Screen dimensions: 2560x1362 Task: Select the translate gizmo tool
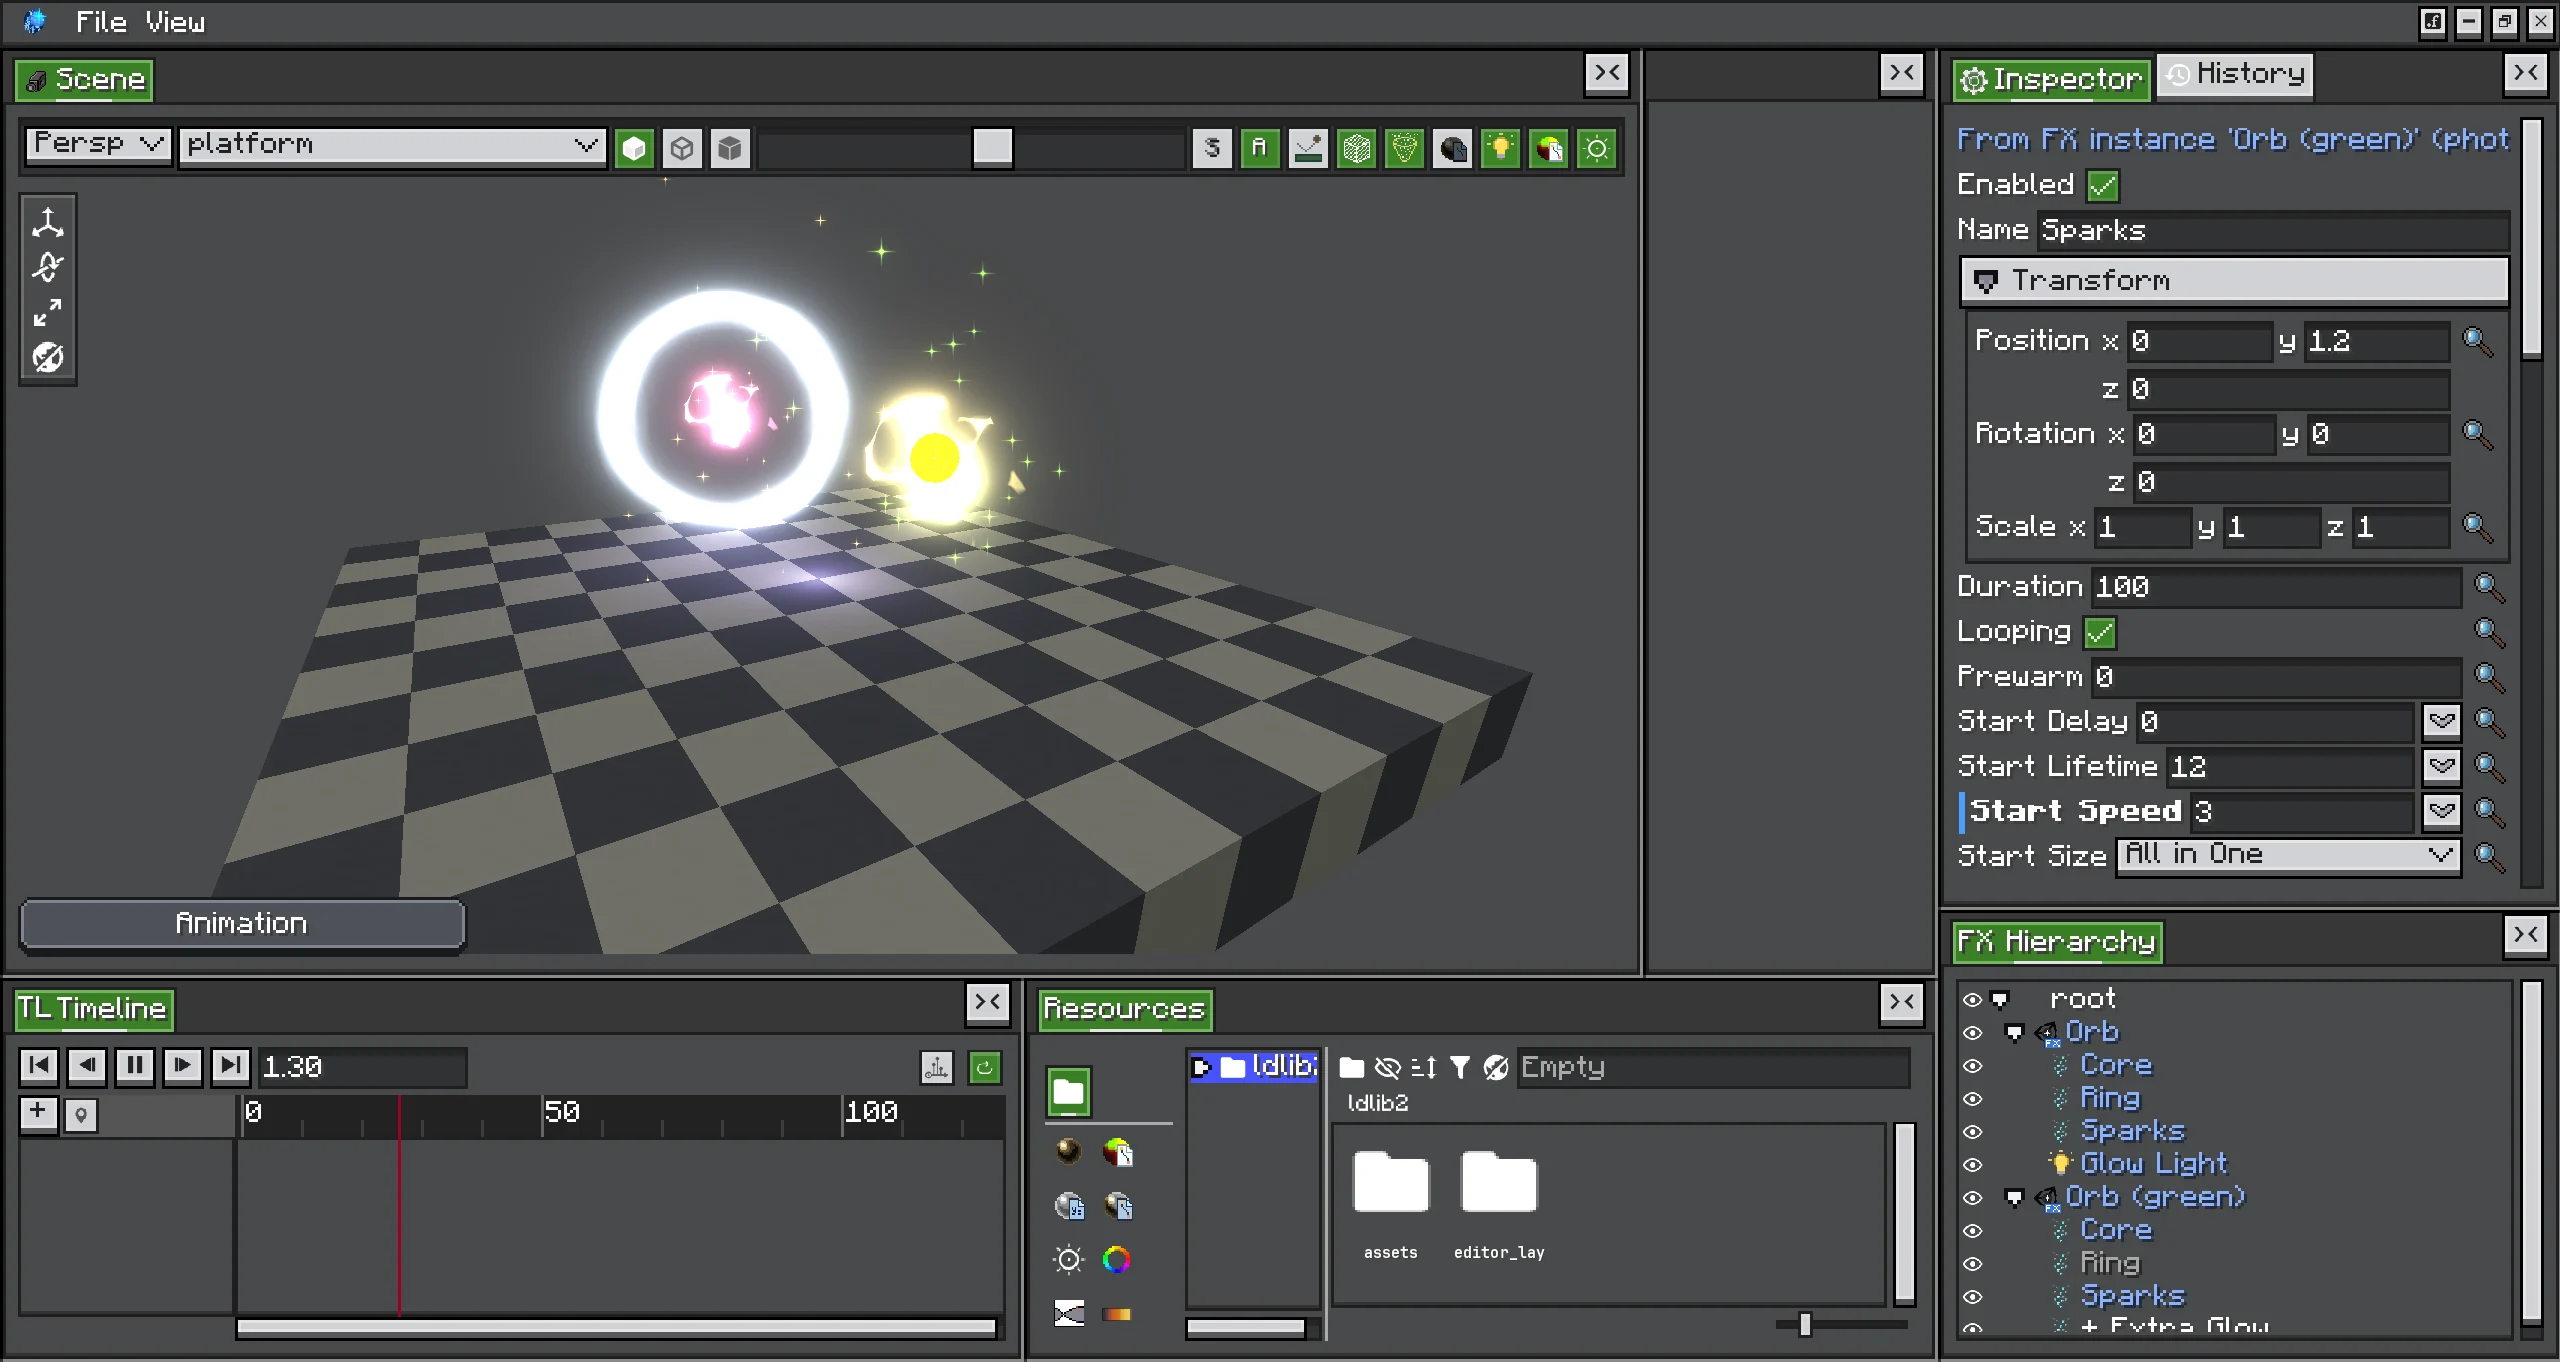pyautogui.click(x=47, y=222)
